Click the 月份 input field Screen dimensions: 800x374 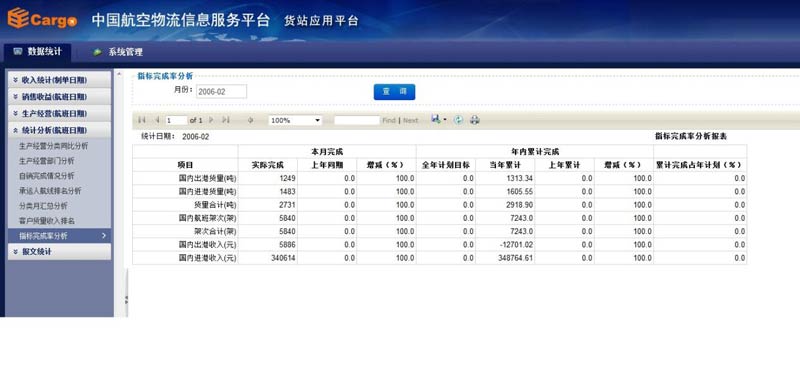(221, 91)
